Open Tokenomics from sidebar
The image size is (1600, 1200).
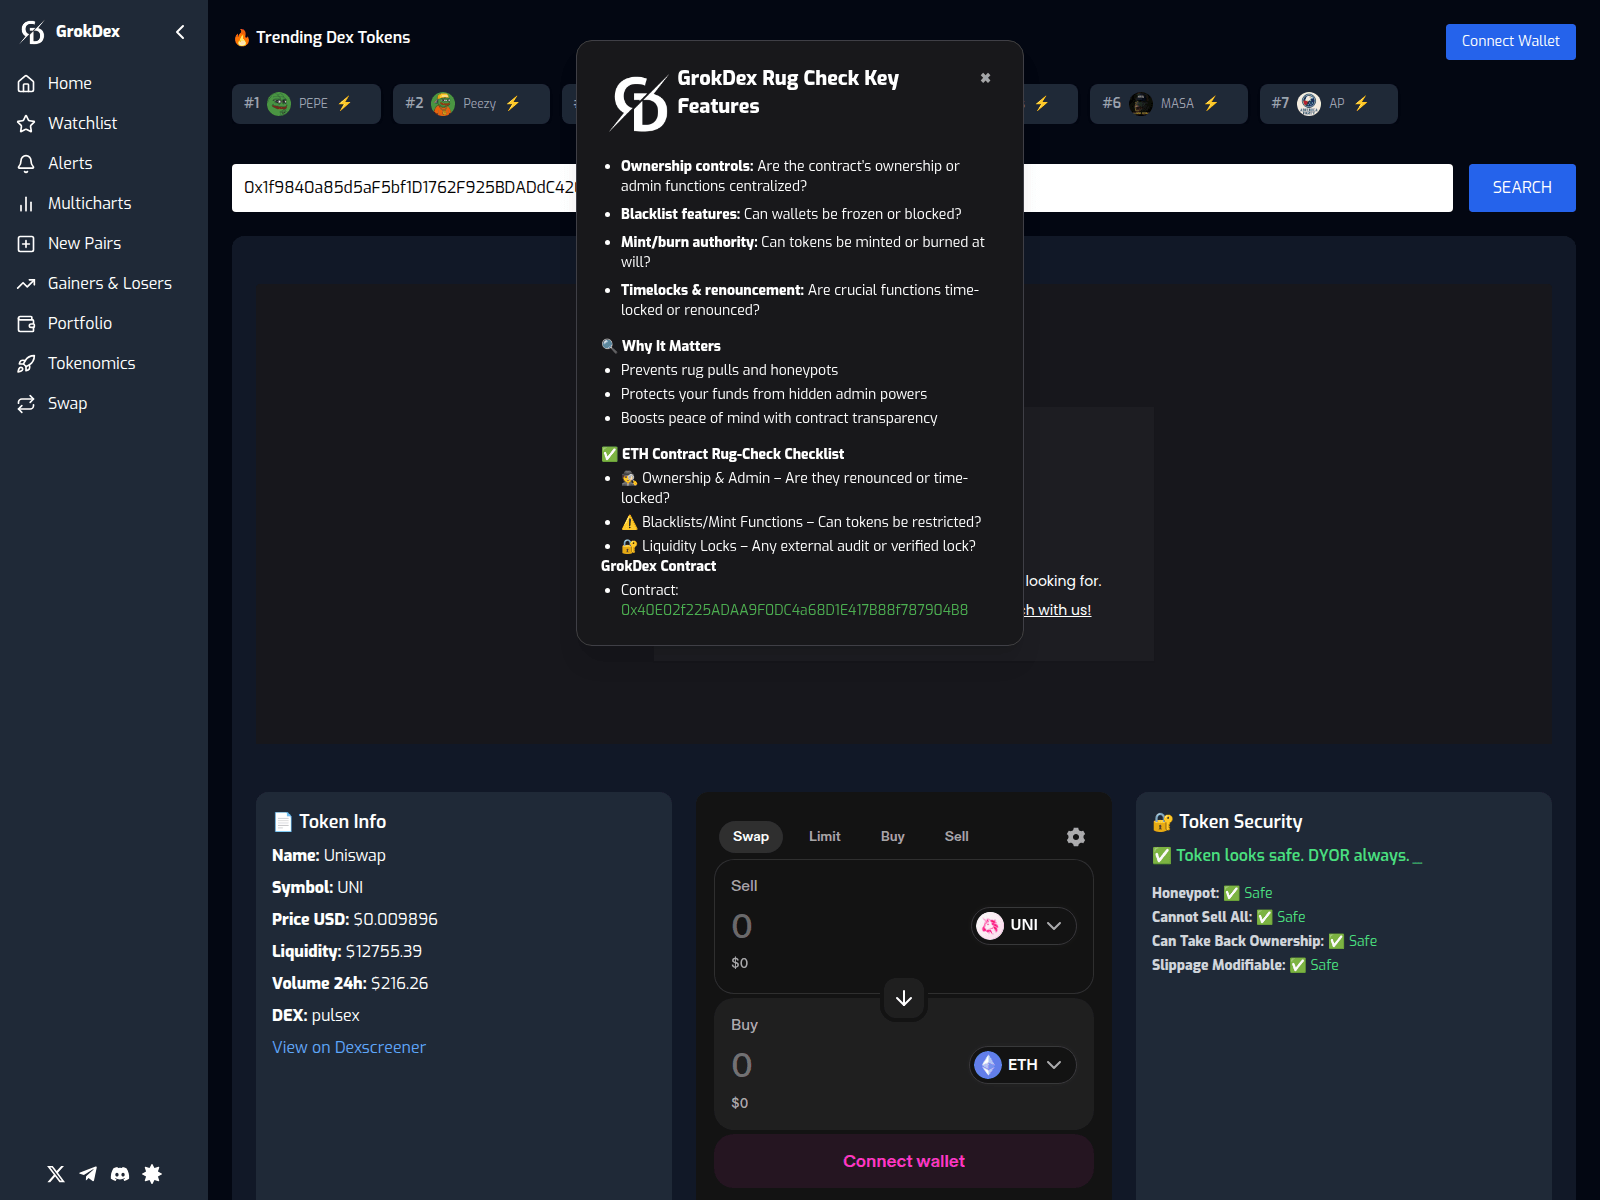tap(91, 363)
